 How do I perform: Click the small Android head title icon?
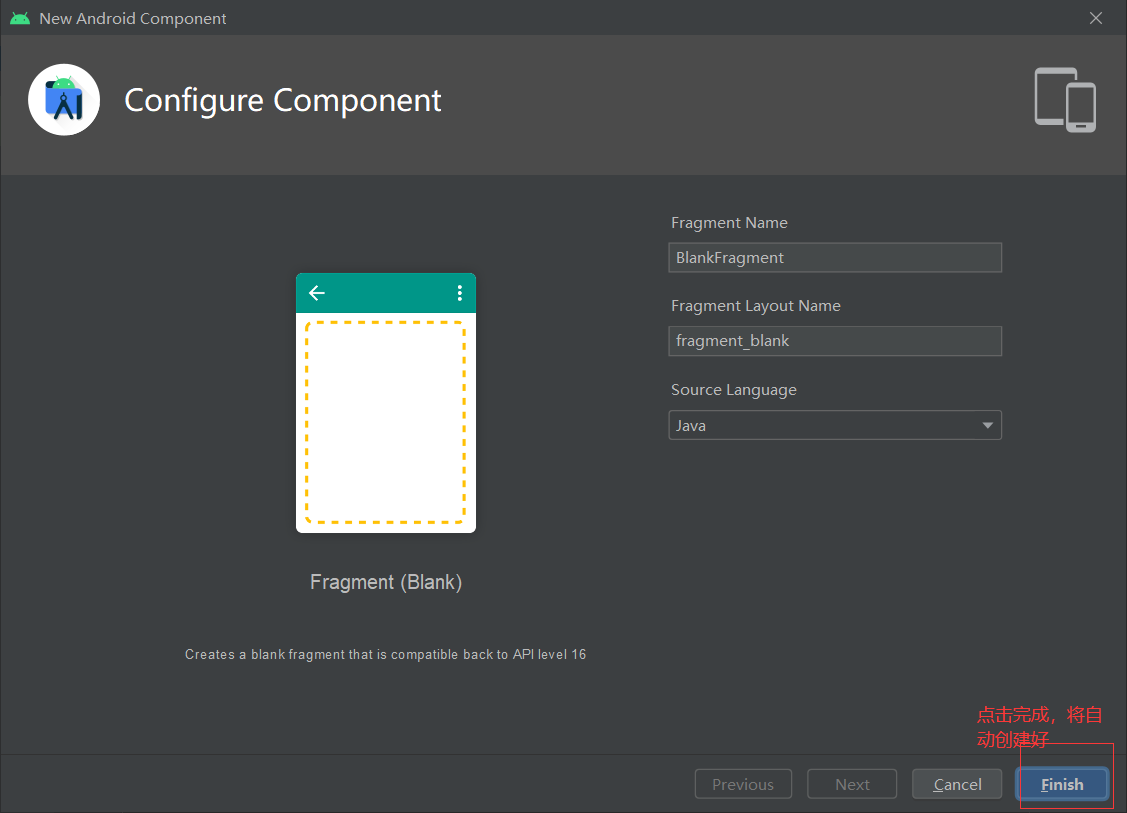click(20, 19)
